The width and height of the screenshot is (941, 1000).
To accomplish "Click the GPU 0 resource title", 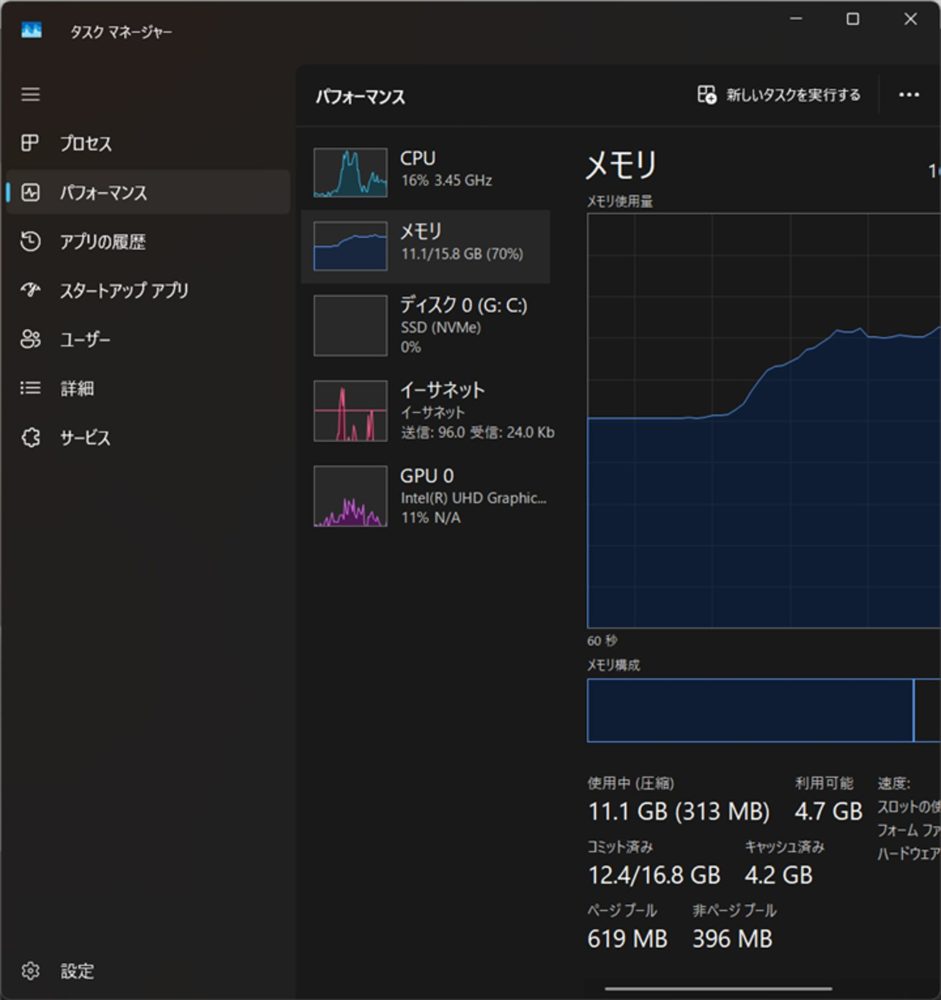I will [x=427, y=476].
